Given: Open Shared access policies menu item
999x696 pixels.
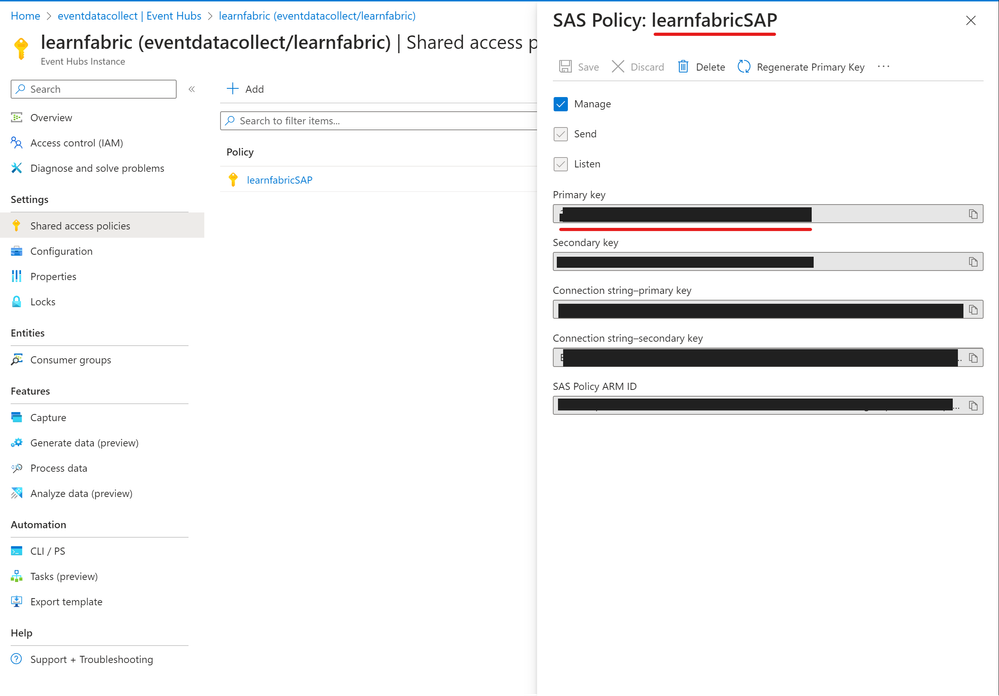Looking at the screenshot, I should tap(102, 226).
